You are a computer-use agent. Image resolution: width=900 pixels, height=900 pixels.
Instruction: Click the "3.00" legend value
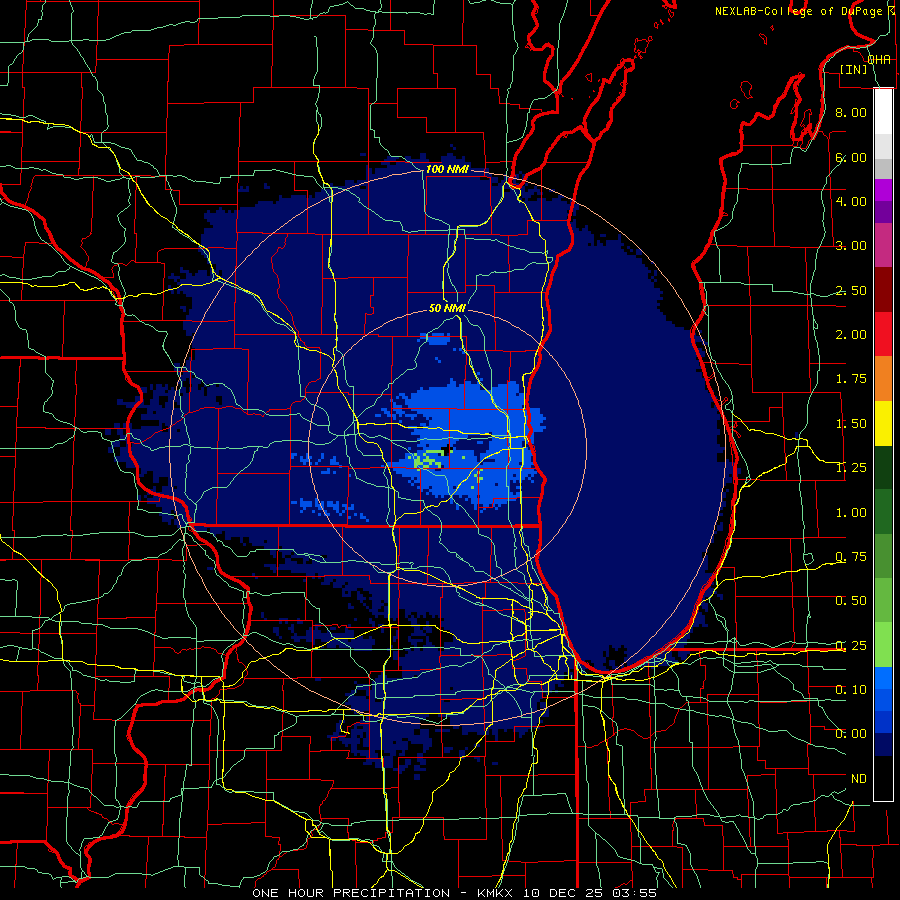tap(850, 246)
